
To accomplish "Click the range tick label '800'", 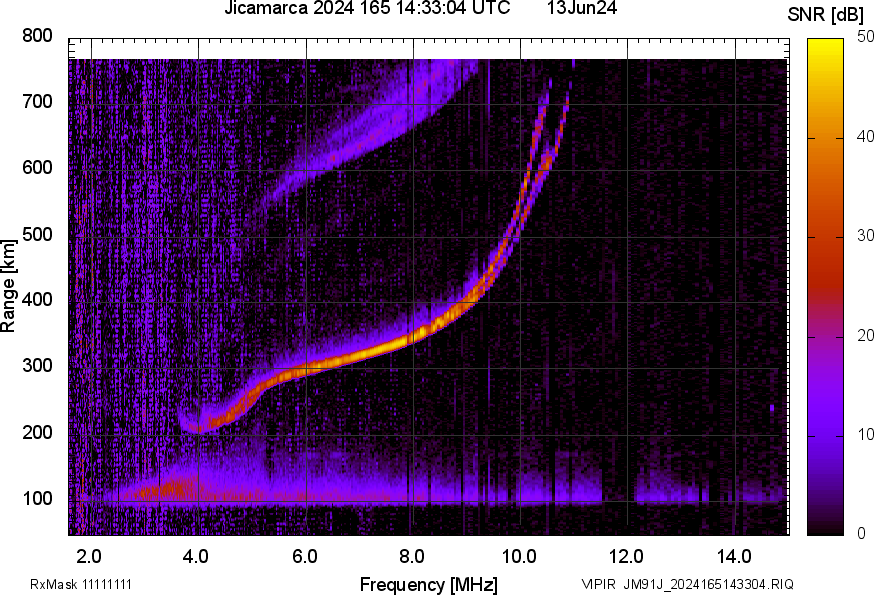I will point(37,36).
